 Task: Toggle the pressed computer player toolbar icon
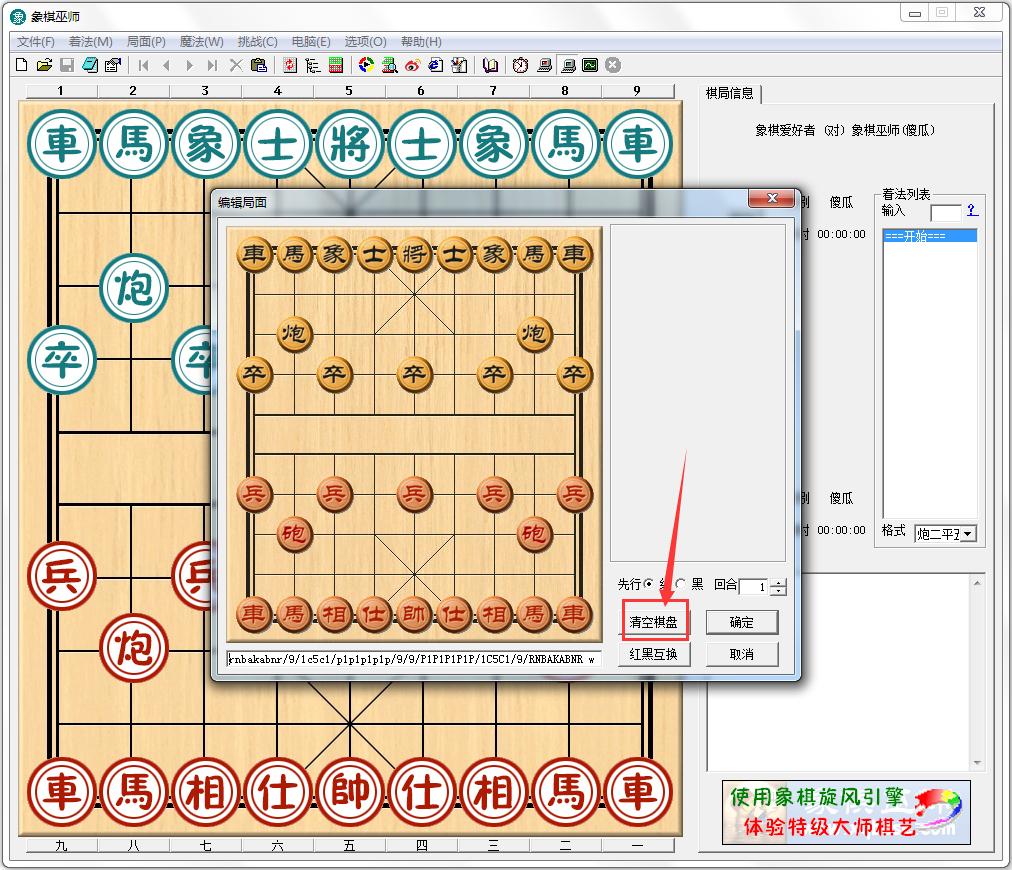(x=568, y=65)
